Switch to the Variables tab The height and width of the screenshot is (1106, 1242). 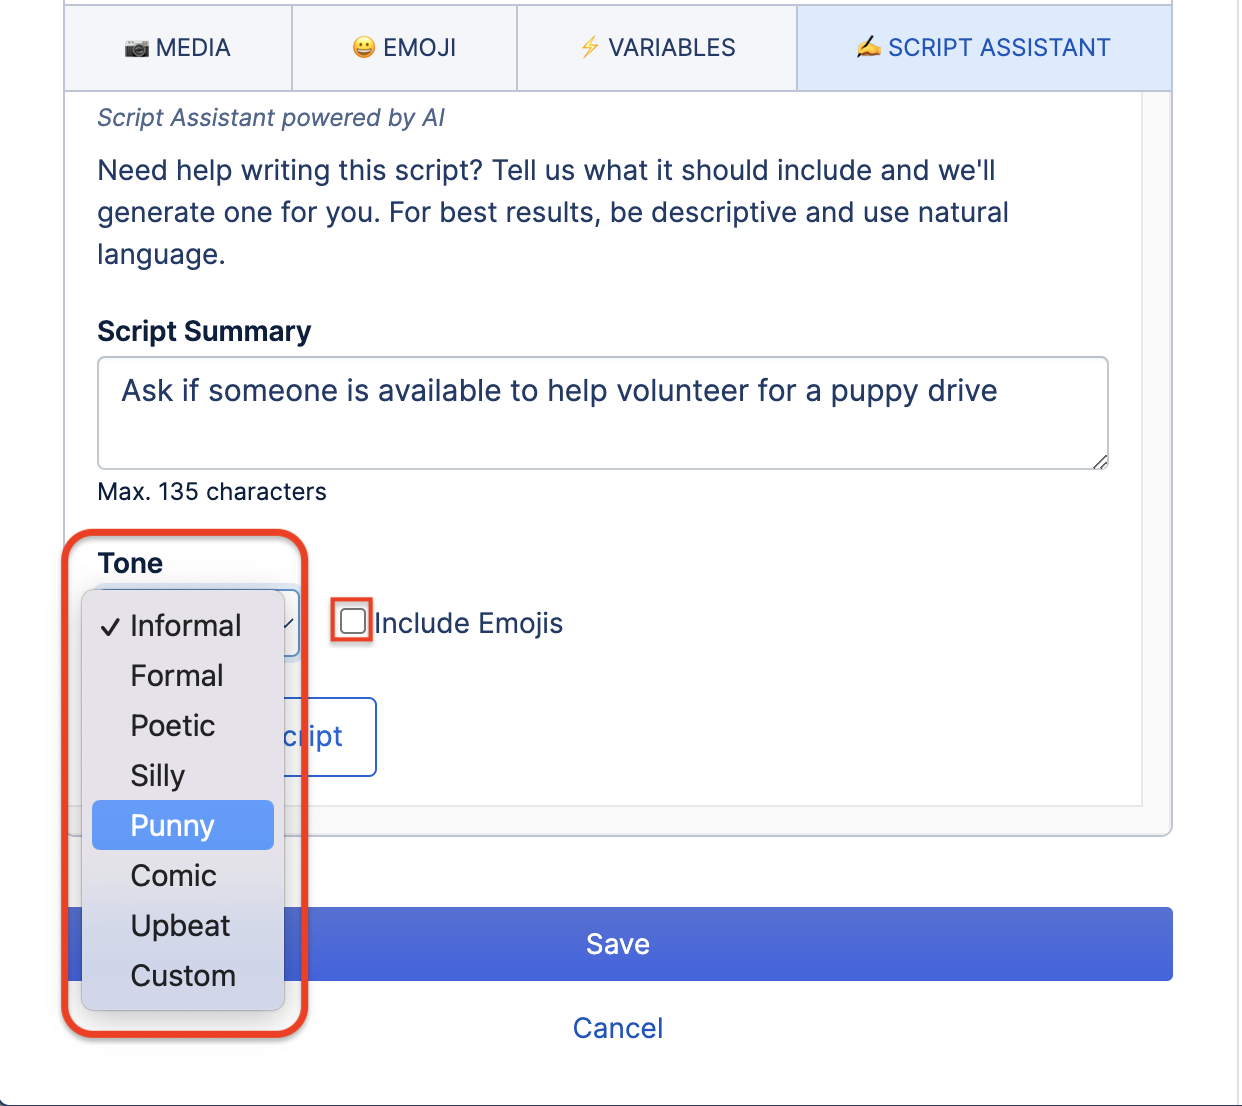(x=656, y=46)
